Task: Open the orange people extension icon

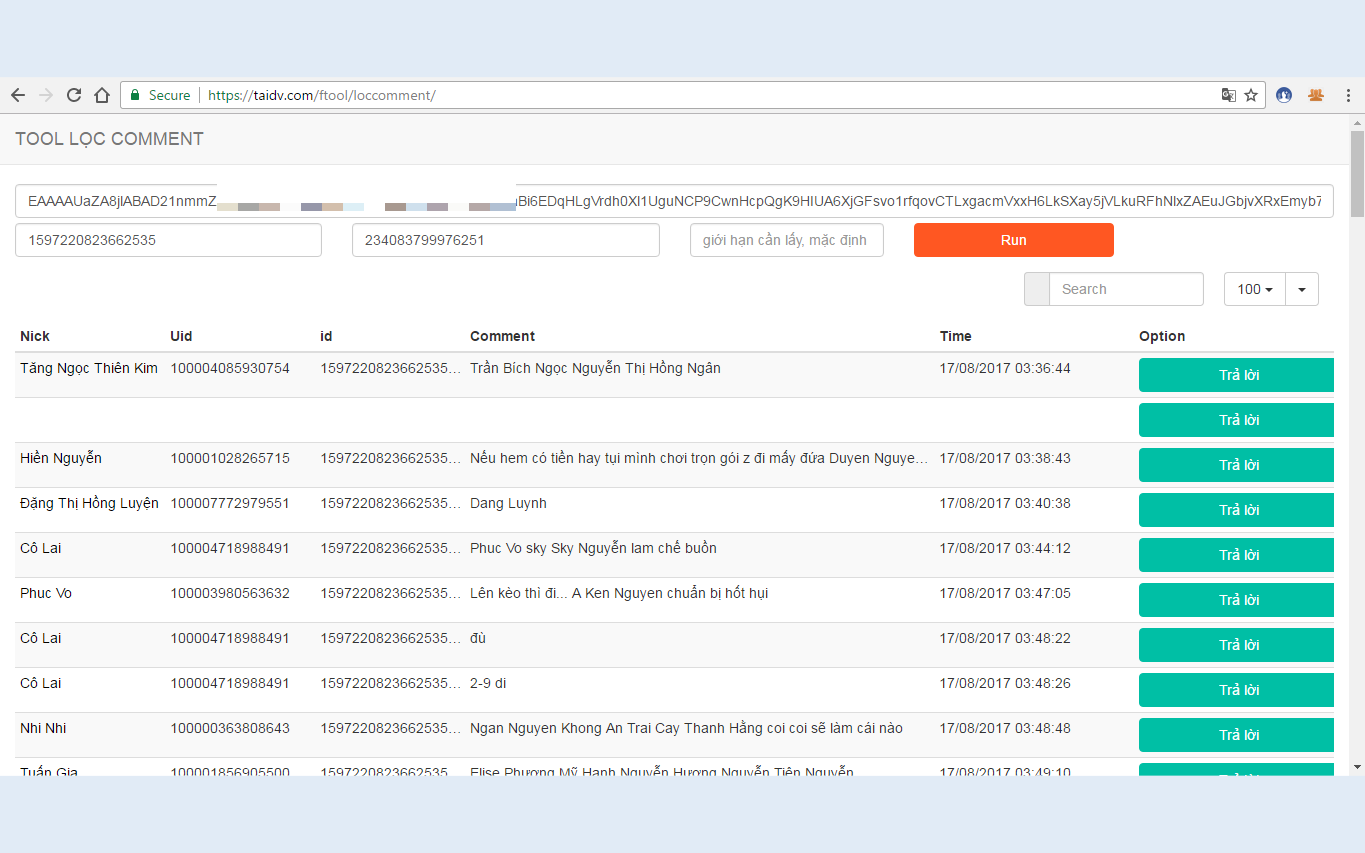Action: coord(1315,95)
